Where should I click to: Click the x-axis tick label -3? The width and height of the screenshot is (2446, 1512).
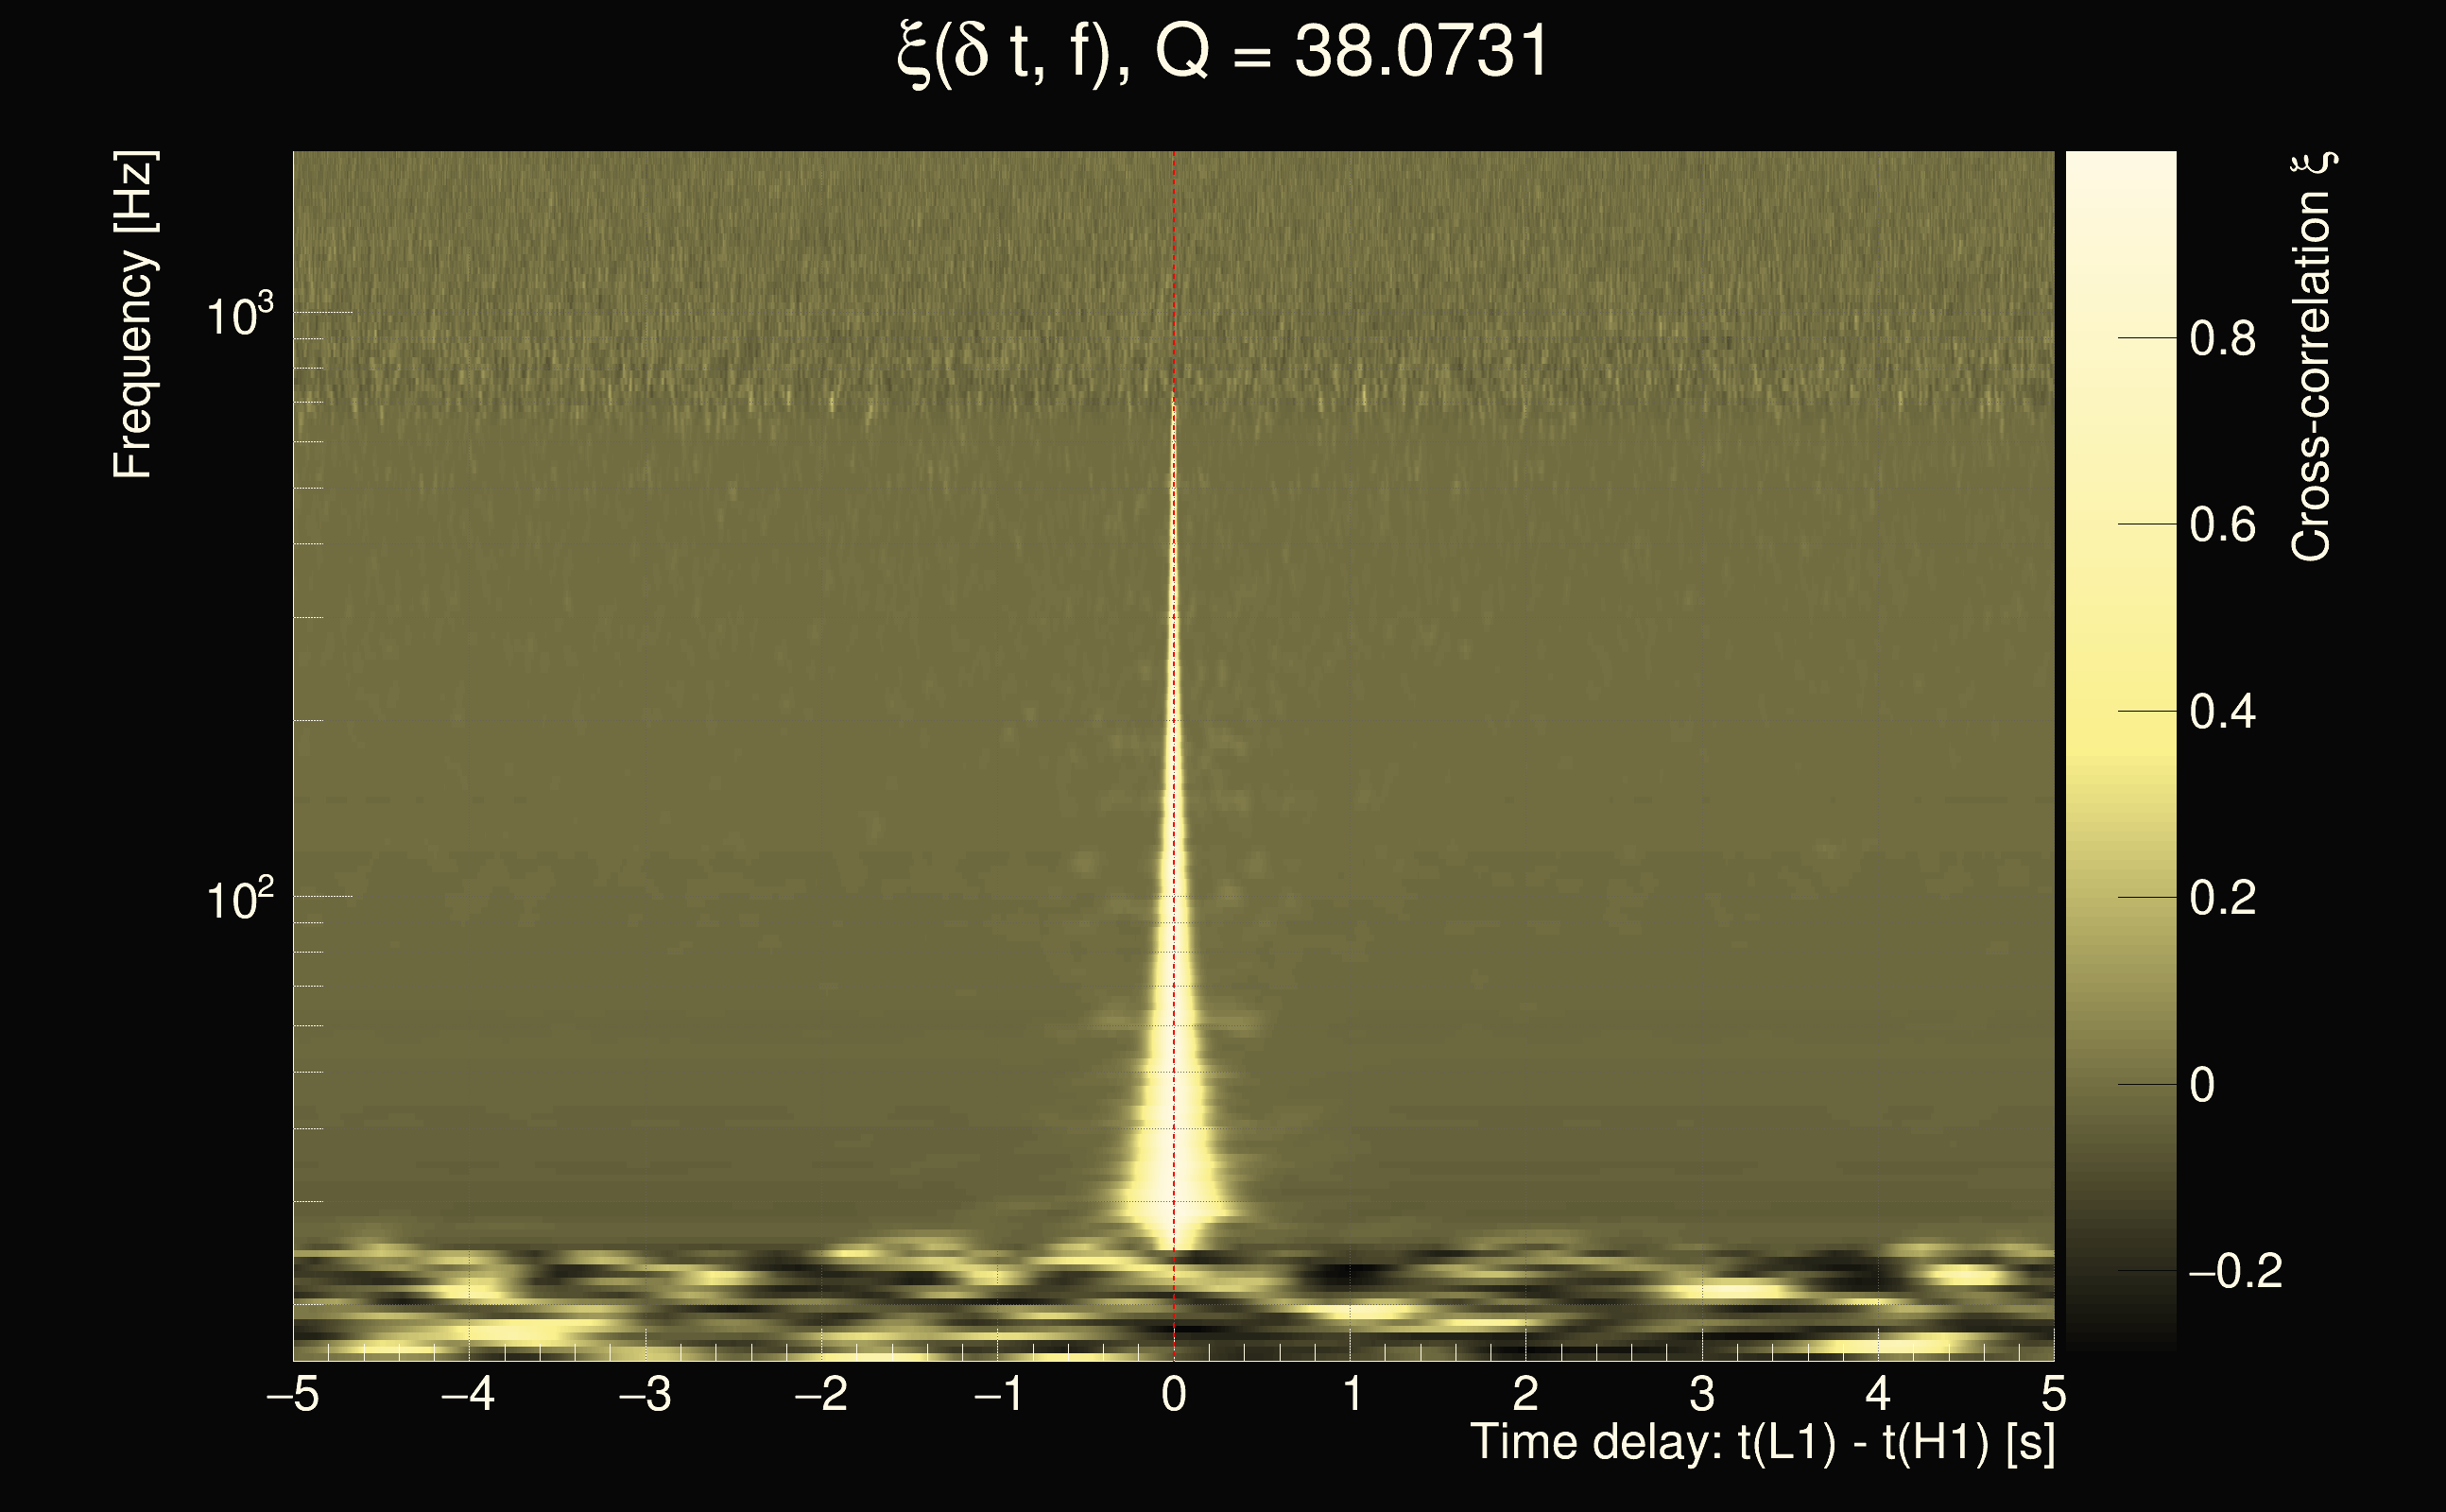point(645,1394)
